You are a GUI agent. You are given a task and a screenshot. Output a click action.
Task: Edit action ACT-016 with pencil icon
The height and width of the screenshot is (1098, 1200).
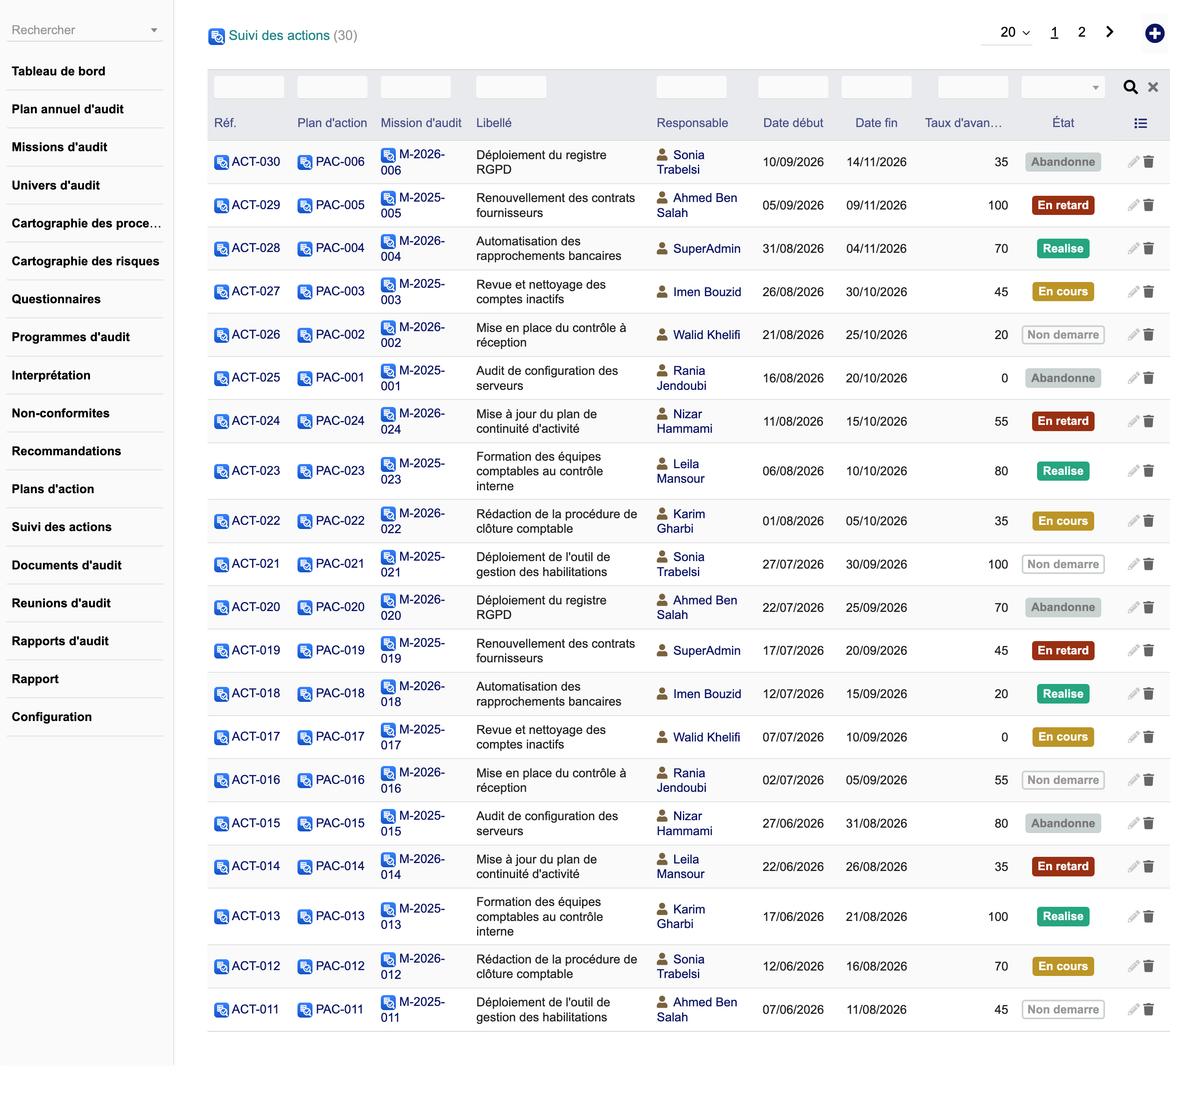pos(1133,780)
